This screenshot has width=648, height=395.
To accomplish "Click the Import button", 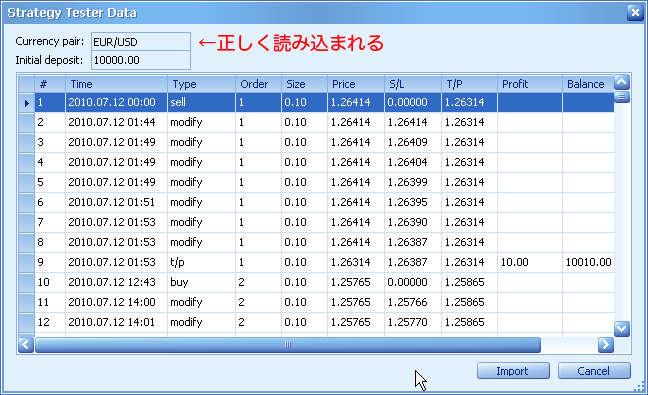I will pos(513,371).
